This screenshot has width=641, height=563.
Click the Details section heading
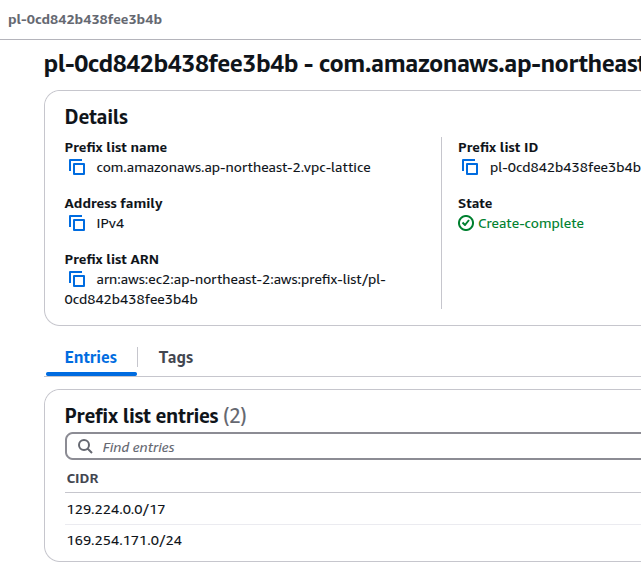pyautogui.click(x=96, y=117)
